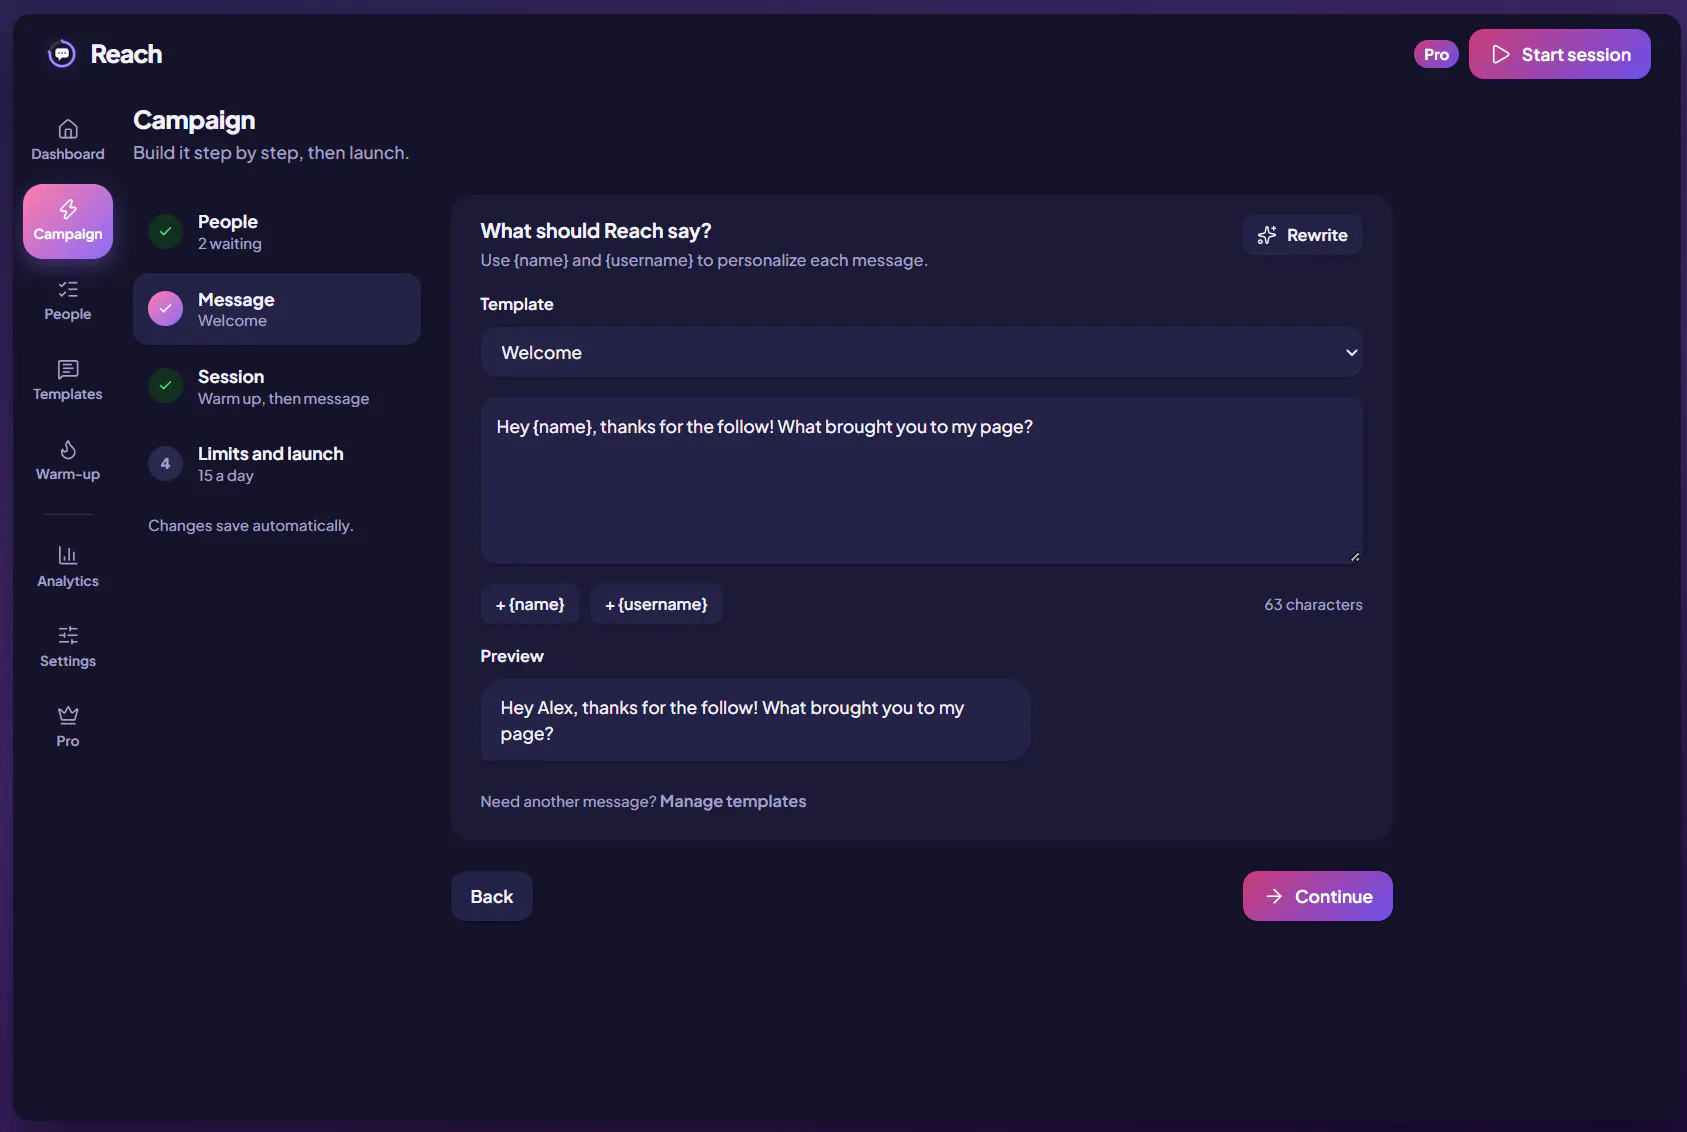Screen dimensions: 1687x1132
Task: Click the 'Changes save automatically.' note
Action: tap(251, 525)
